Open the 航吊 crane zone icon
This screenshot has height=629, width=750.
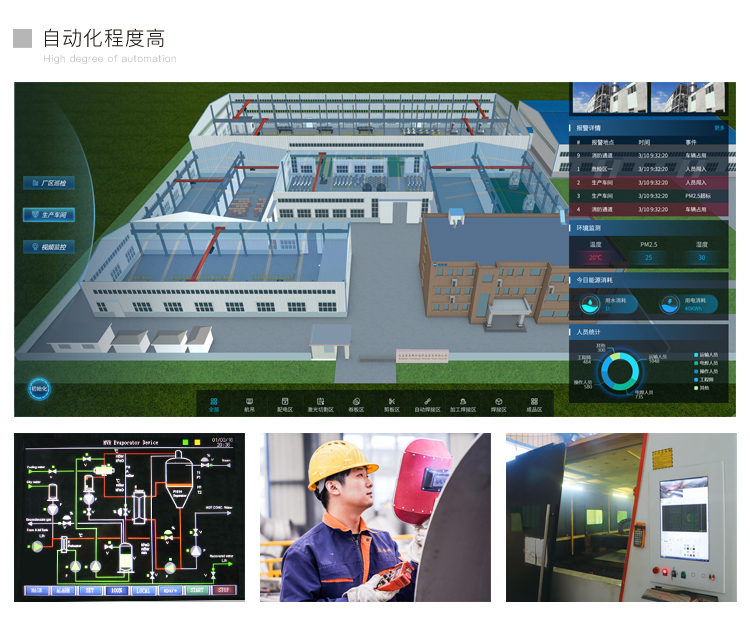click(x=249, y=403)
